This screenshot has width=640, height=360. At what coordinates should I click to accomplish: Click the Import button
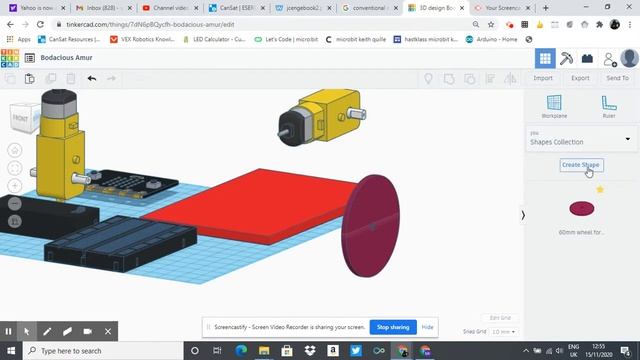click(543, 78)
